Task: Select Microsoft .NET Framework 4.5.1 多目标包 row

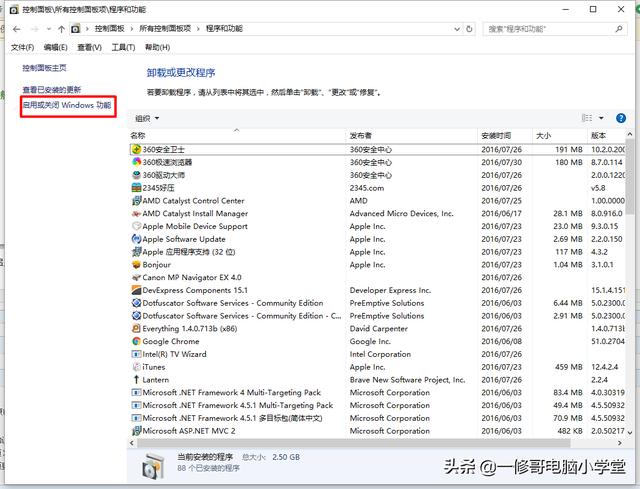Action: [378, 418]
